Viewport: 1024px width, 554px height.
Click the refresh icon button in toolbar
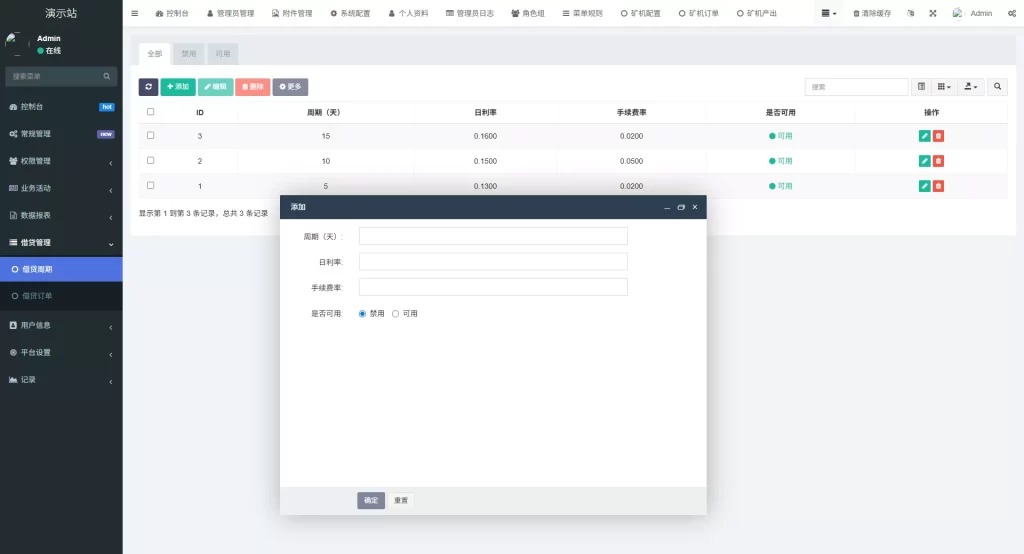[x=148, y=87]
